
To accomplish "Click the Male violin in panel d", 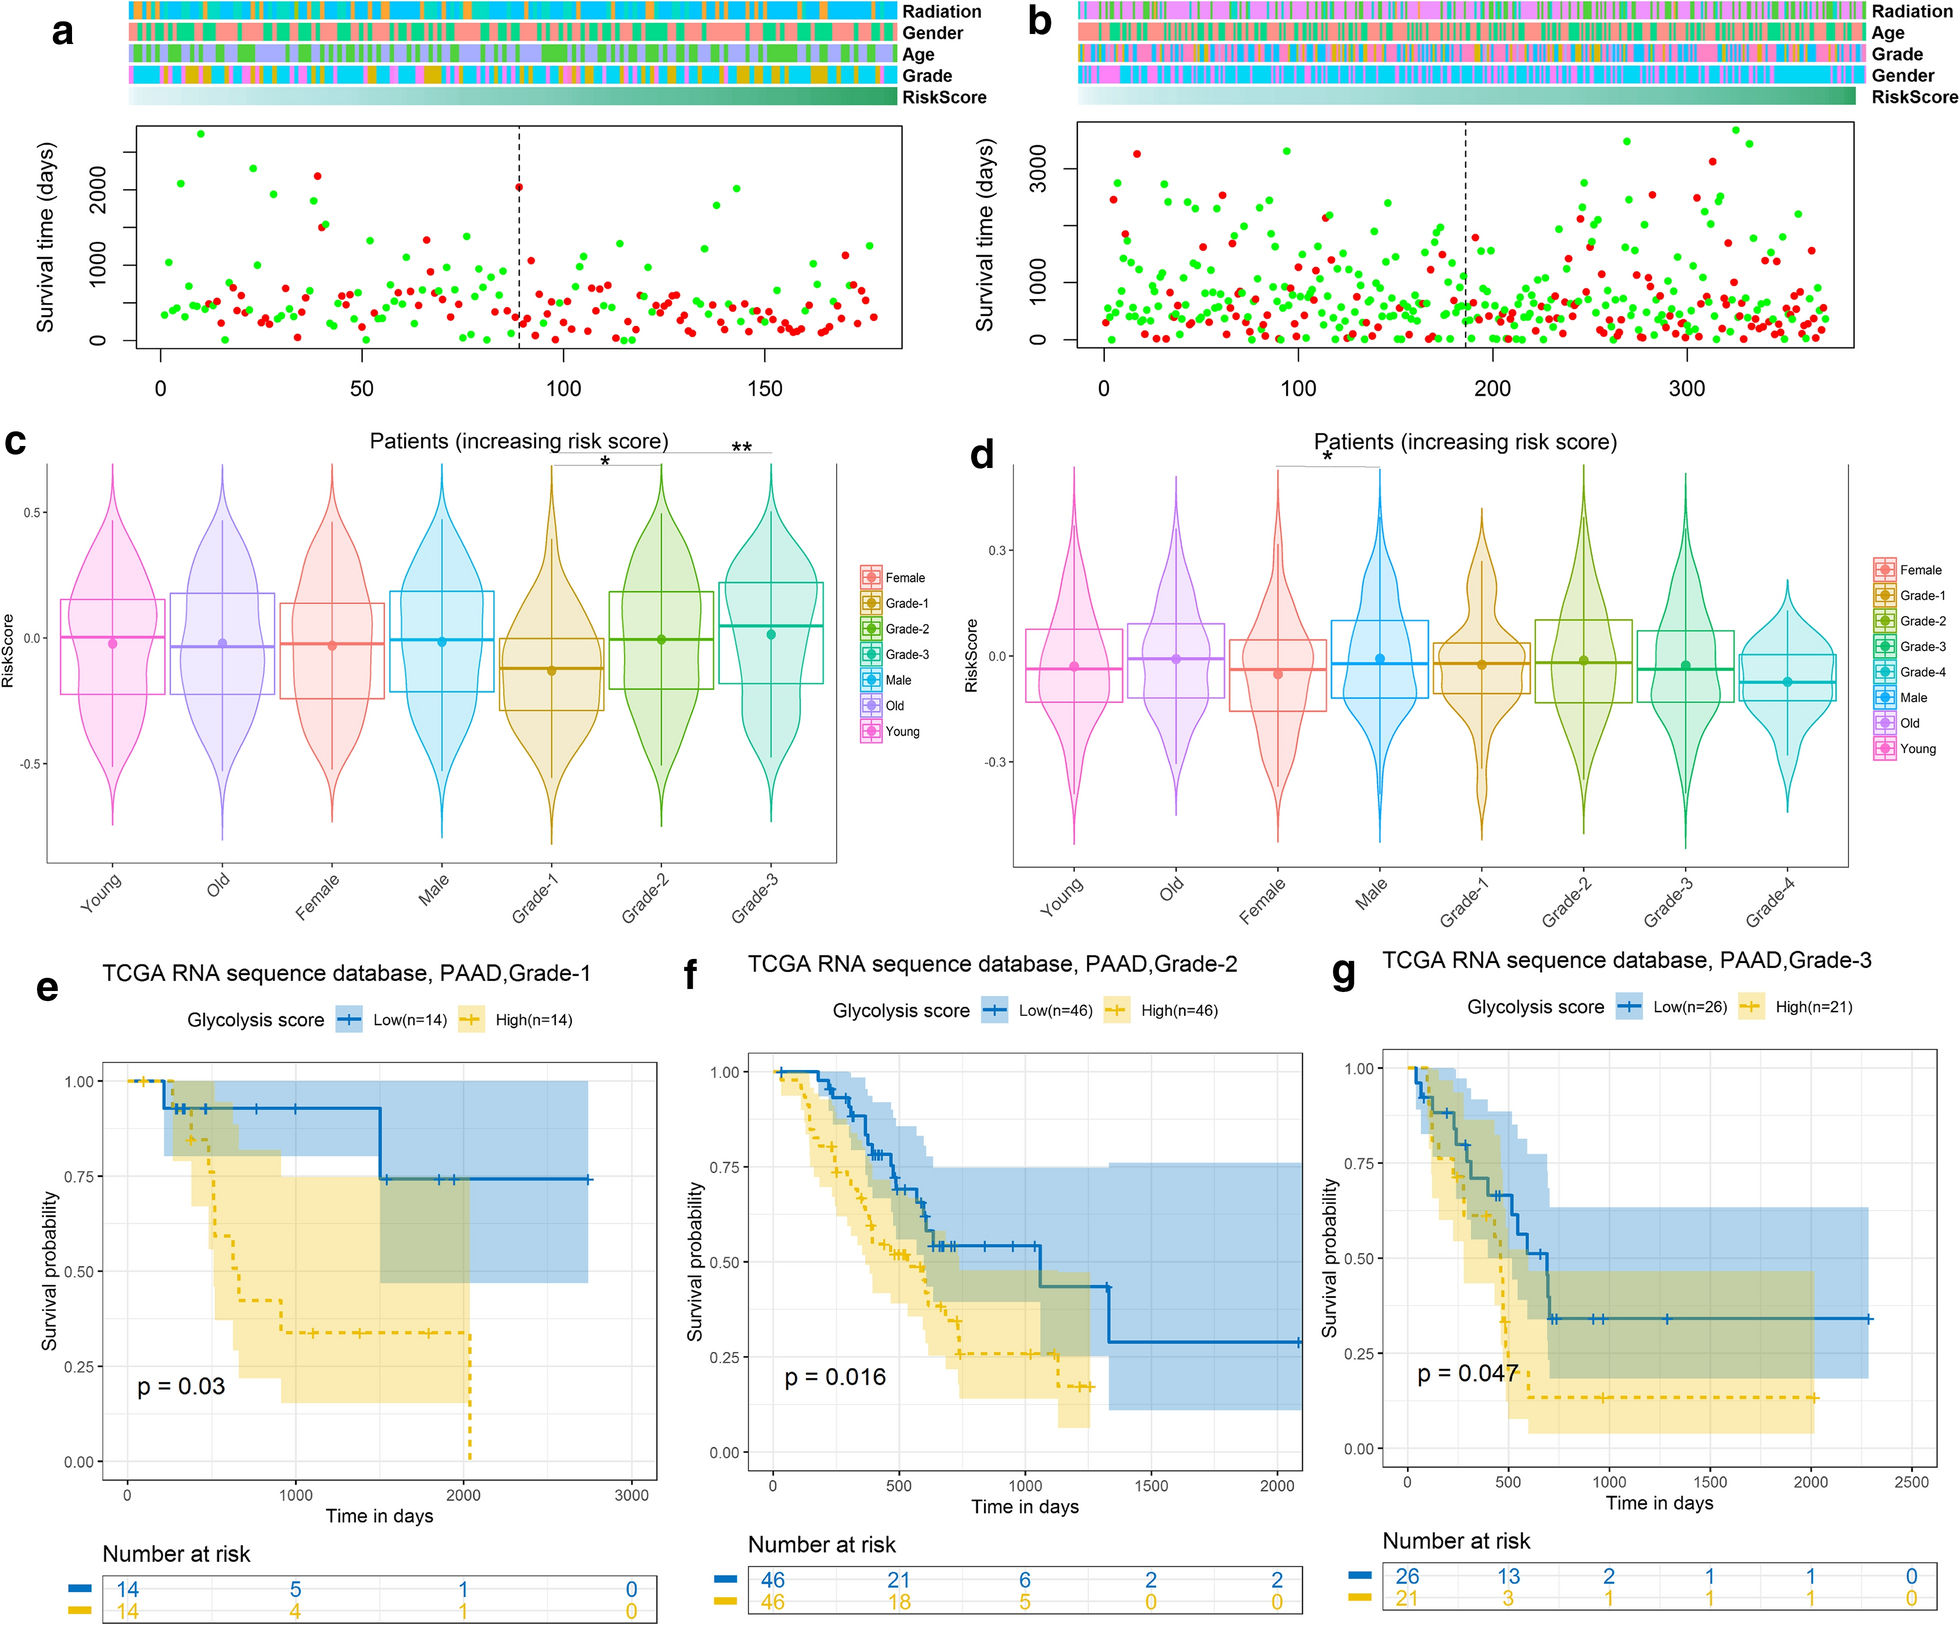I will click(1380, 655).
